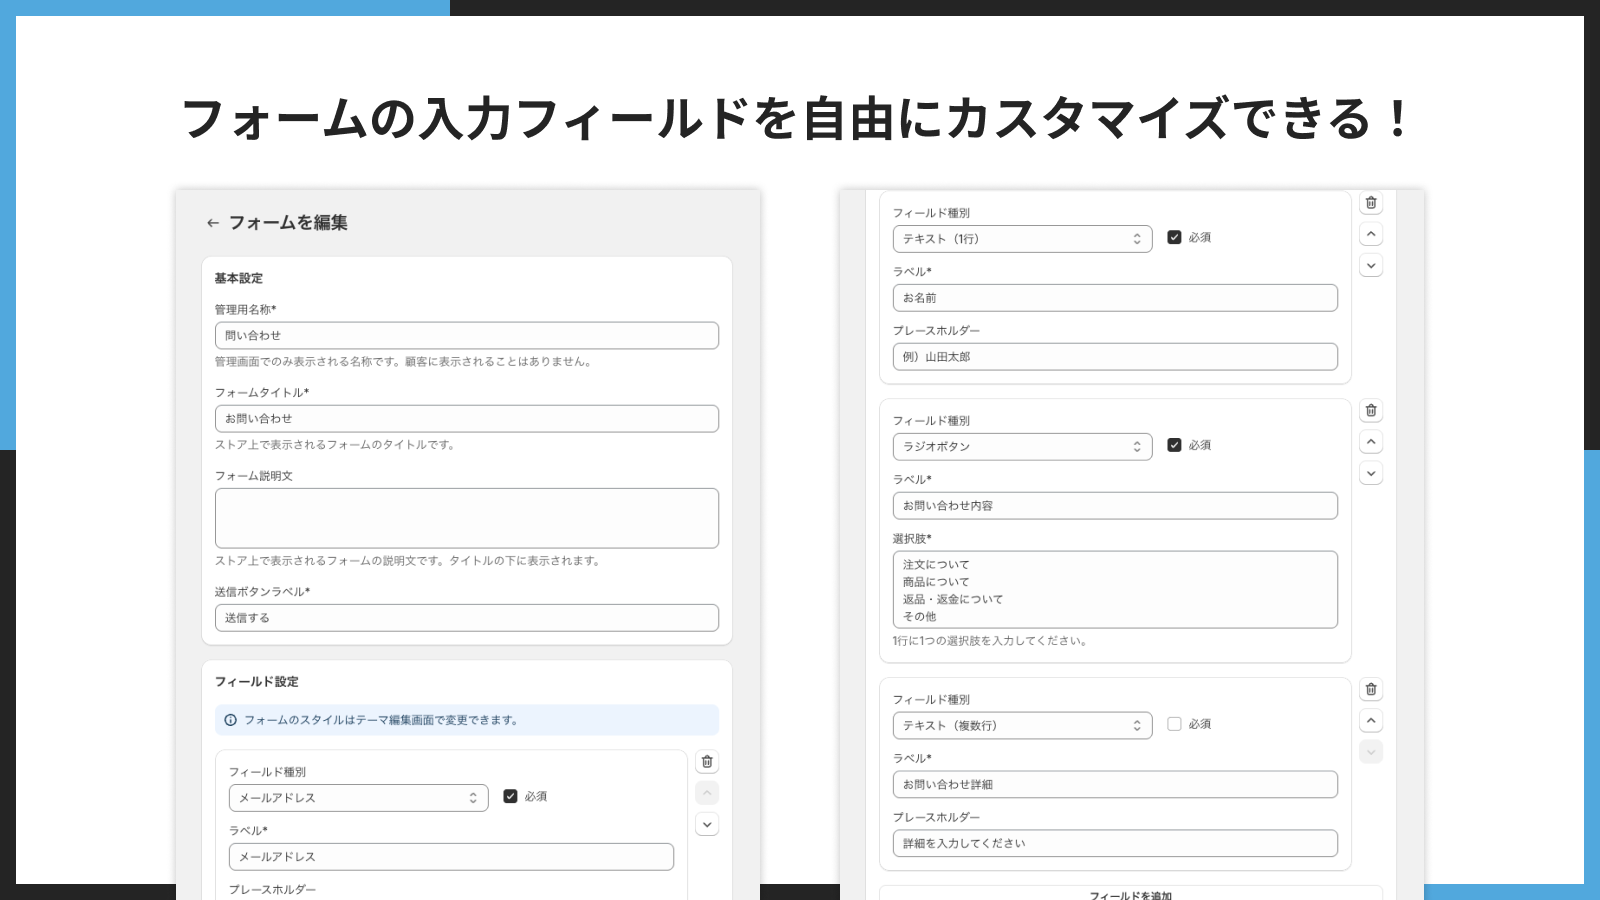Click the ラベル input containing お問い合わせ詳細
1600x900 pixels.
(x=1115, y=785)
